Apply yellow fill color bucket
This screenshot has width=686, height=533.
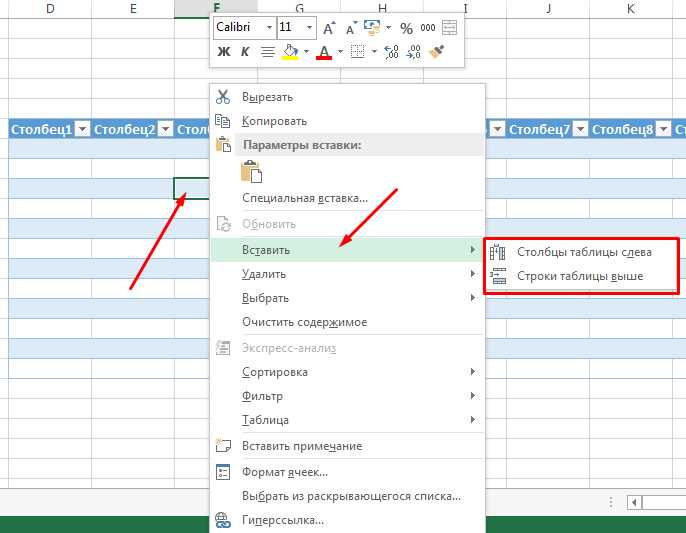290,52
